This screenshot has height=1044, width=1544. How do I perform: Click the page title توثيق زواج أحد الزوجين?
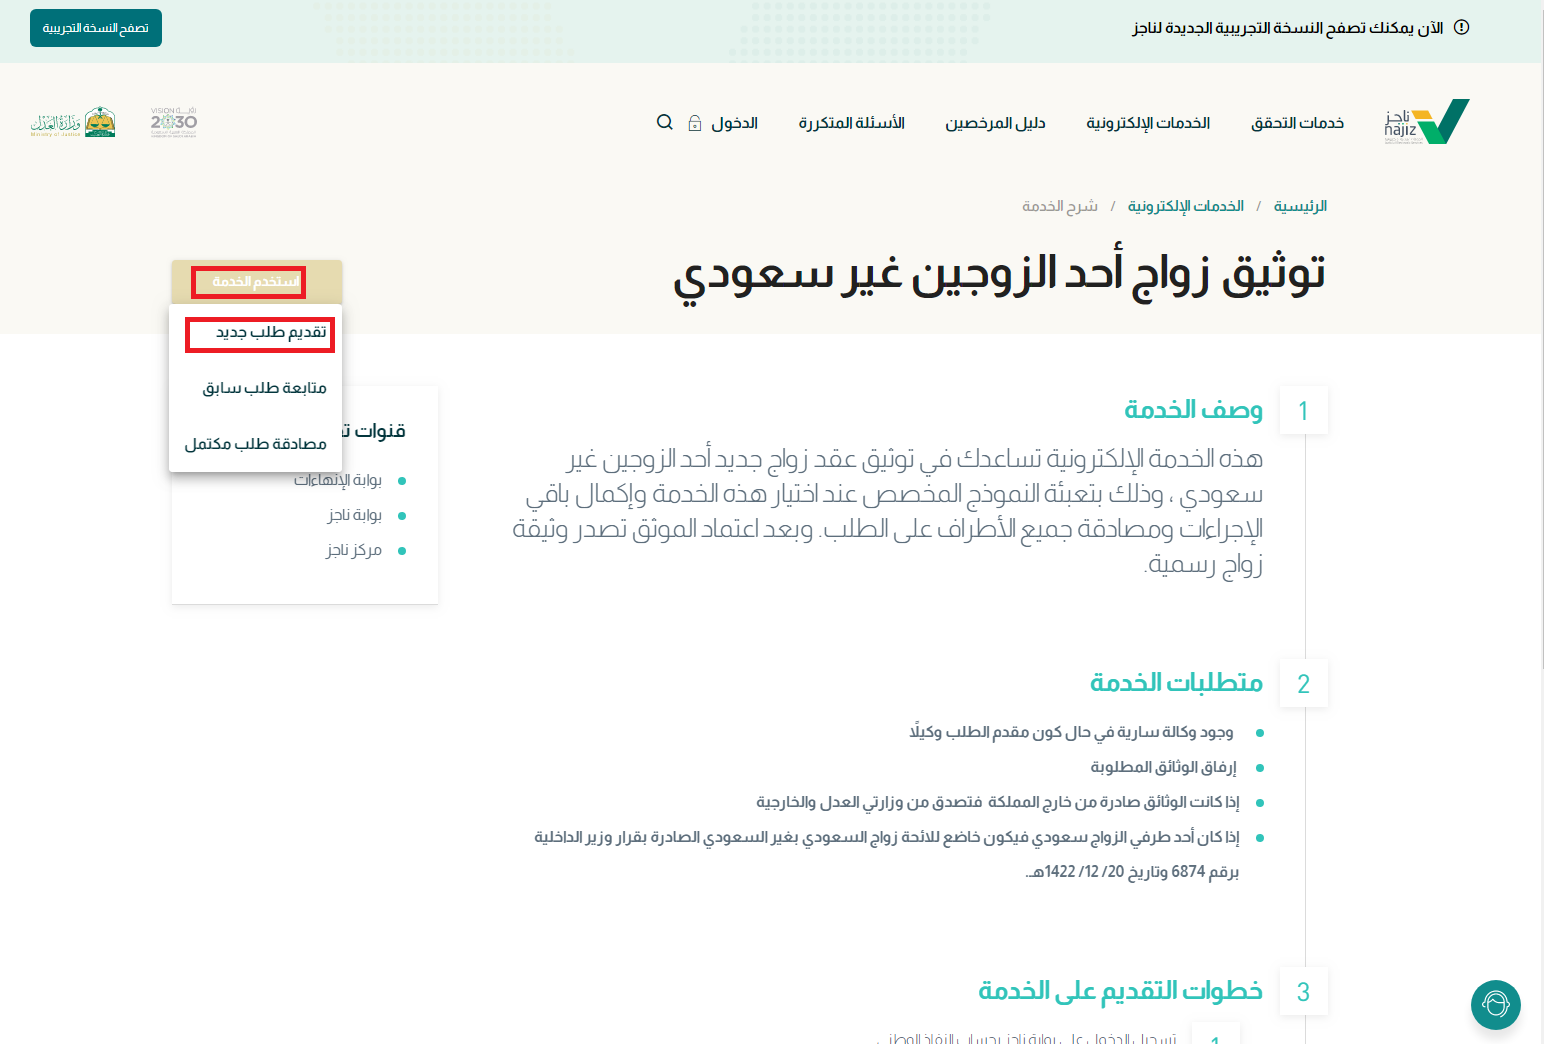999,274
